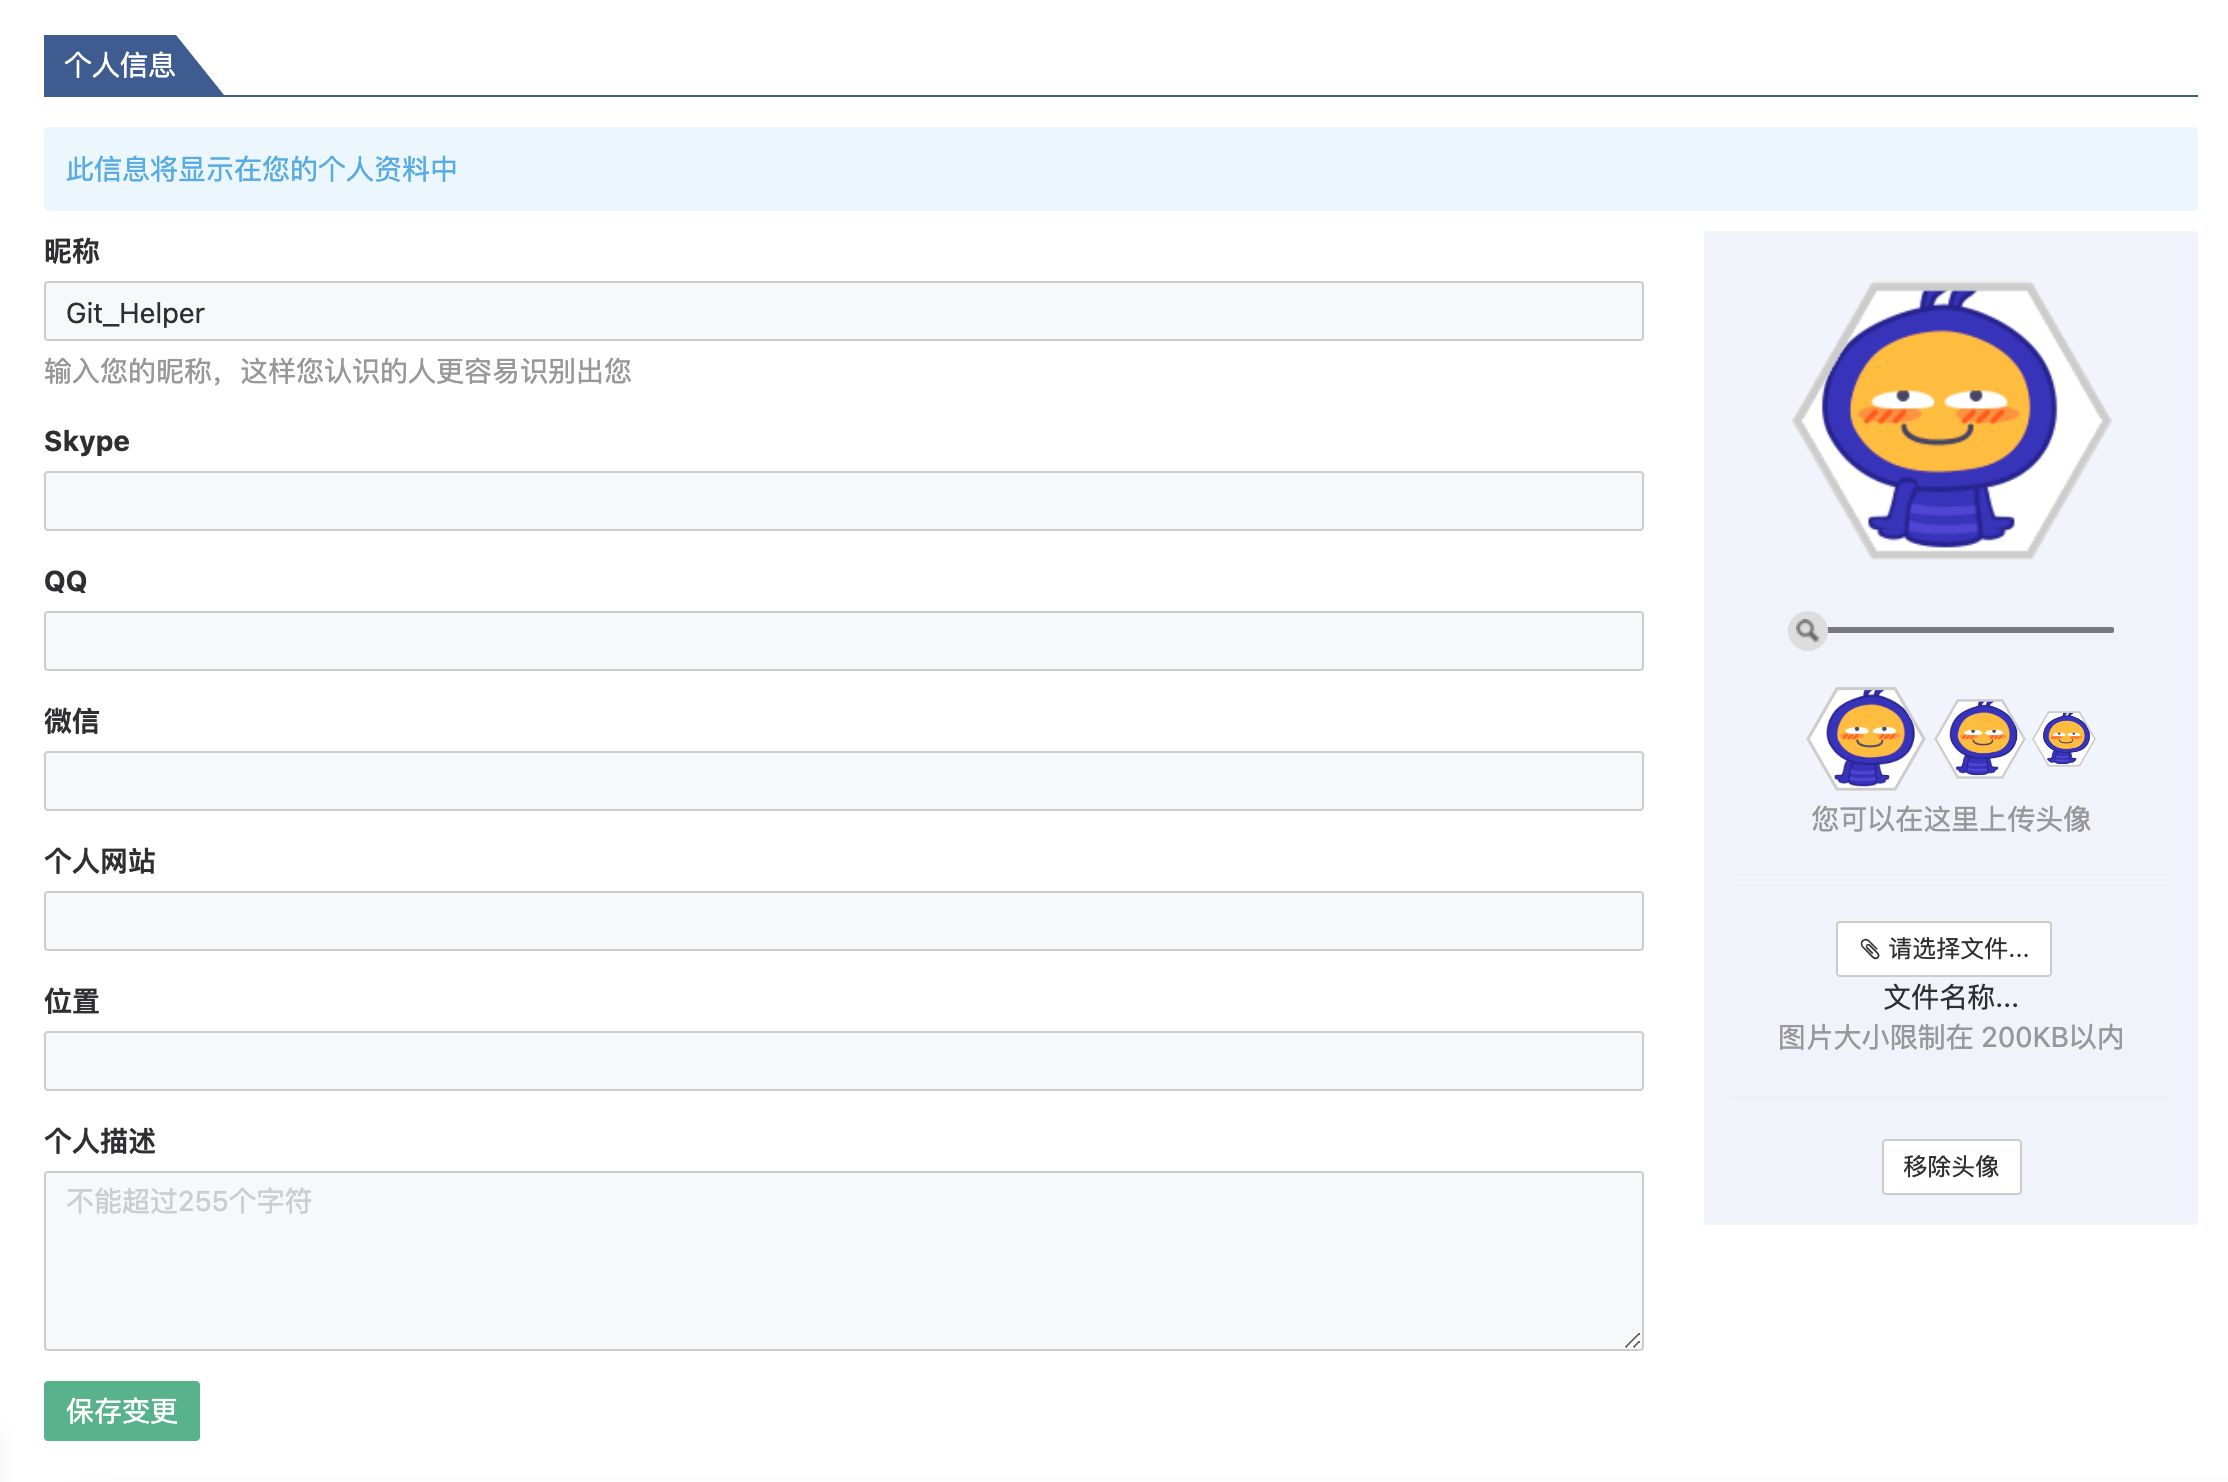Focus the 微信 input field
The width and height of the screenshot is (2228, 1482).
[x=843, y=781]
